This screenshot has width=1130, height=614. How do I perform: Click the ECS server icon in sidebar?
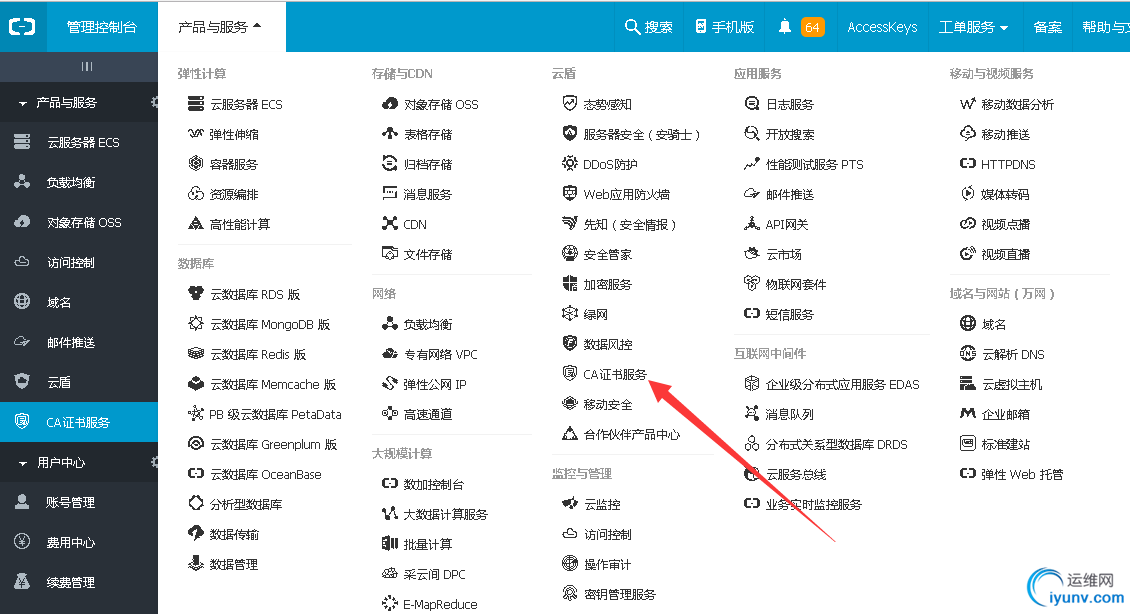pos(22,142)
